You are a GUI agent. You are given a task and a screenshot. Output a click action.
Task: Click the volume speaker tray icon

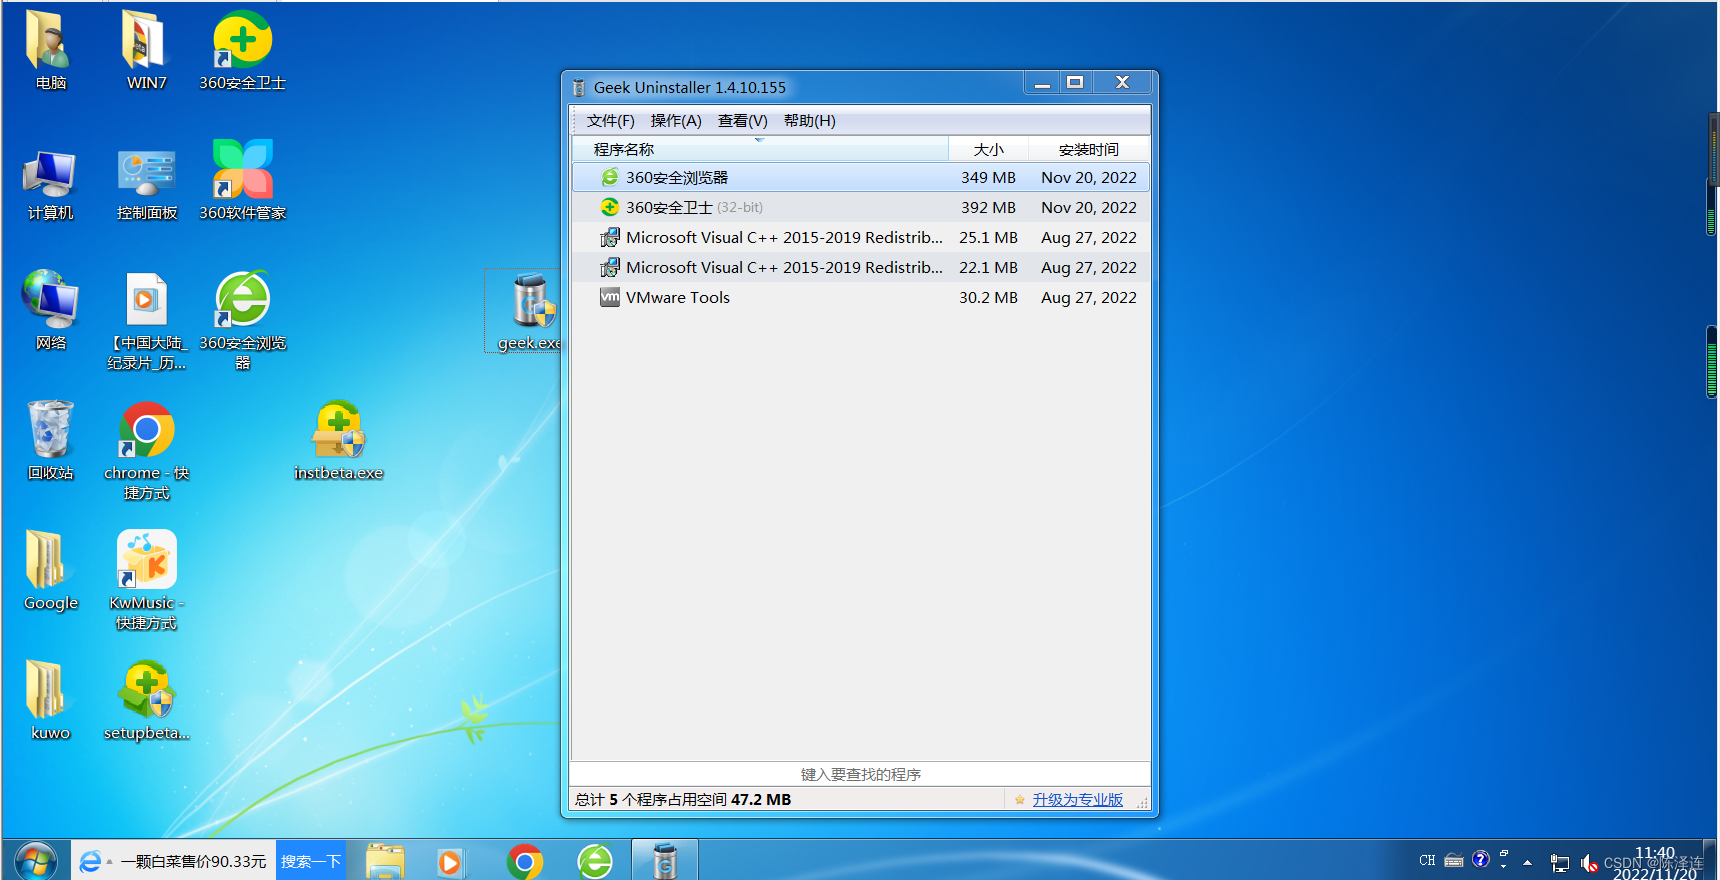1589,863
